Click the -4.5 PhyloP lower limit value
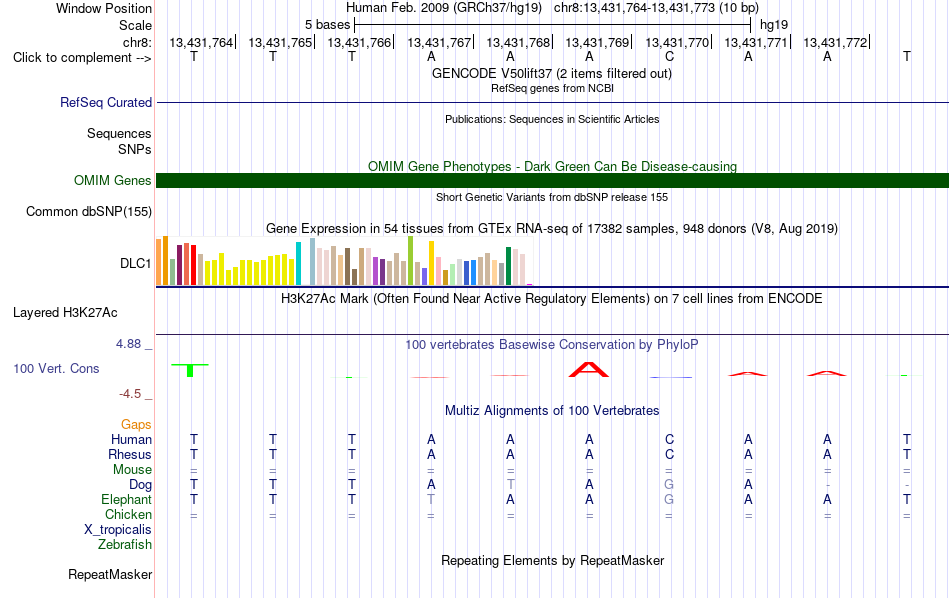 point(130,394)
